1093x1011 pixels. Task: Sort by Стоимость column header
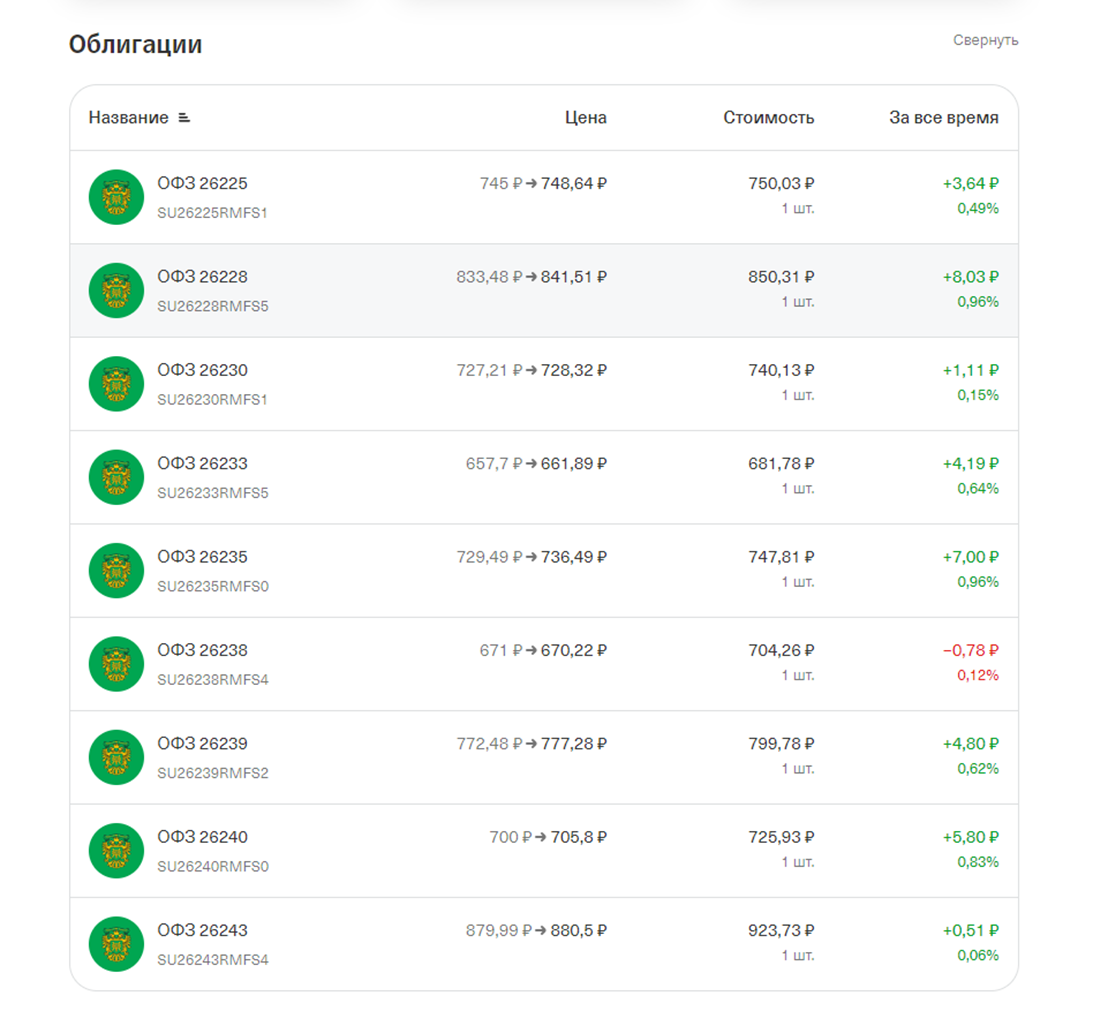click(x=768, y=118)
